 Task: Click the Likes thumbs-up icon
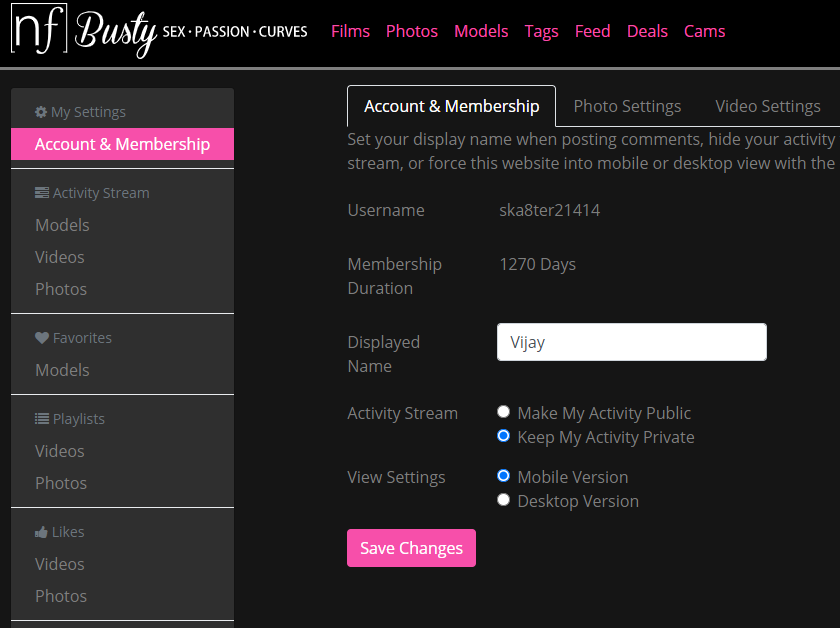tap(42, 532)
